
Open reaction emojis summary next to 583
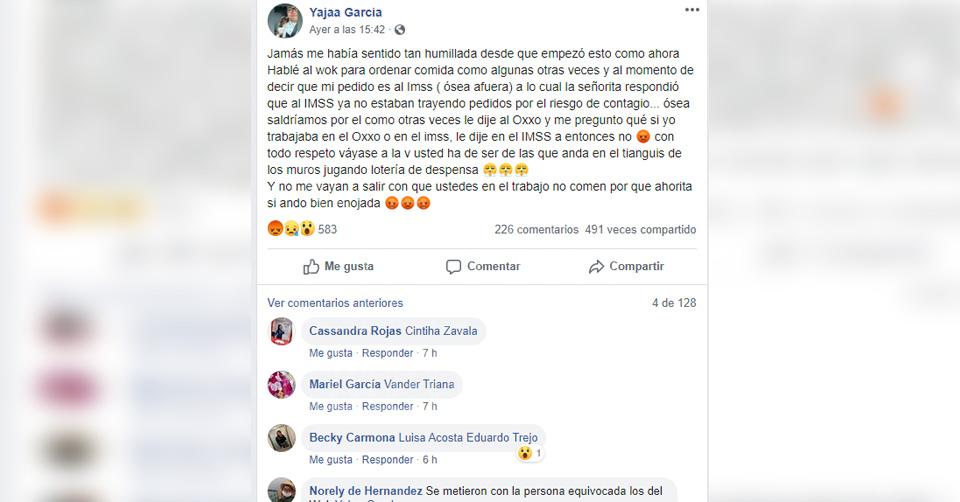coord(291,229)
